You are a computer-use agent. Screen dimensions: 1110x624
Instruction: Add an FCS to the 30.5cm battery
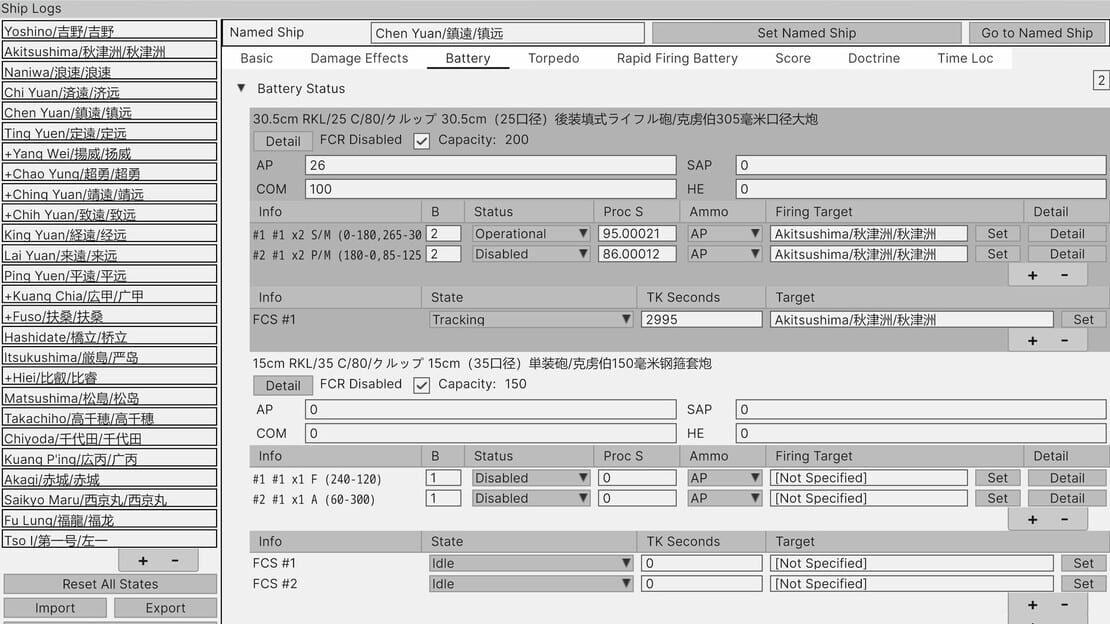click(x=1032, y=341)
